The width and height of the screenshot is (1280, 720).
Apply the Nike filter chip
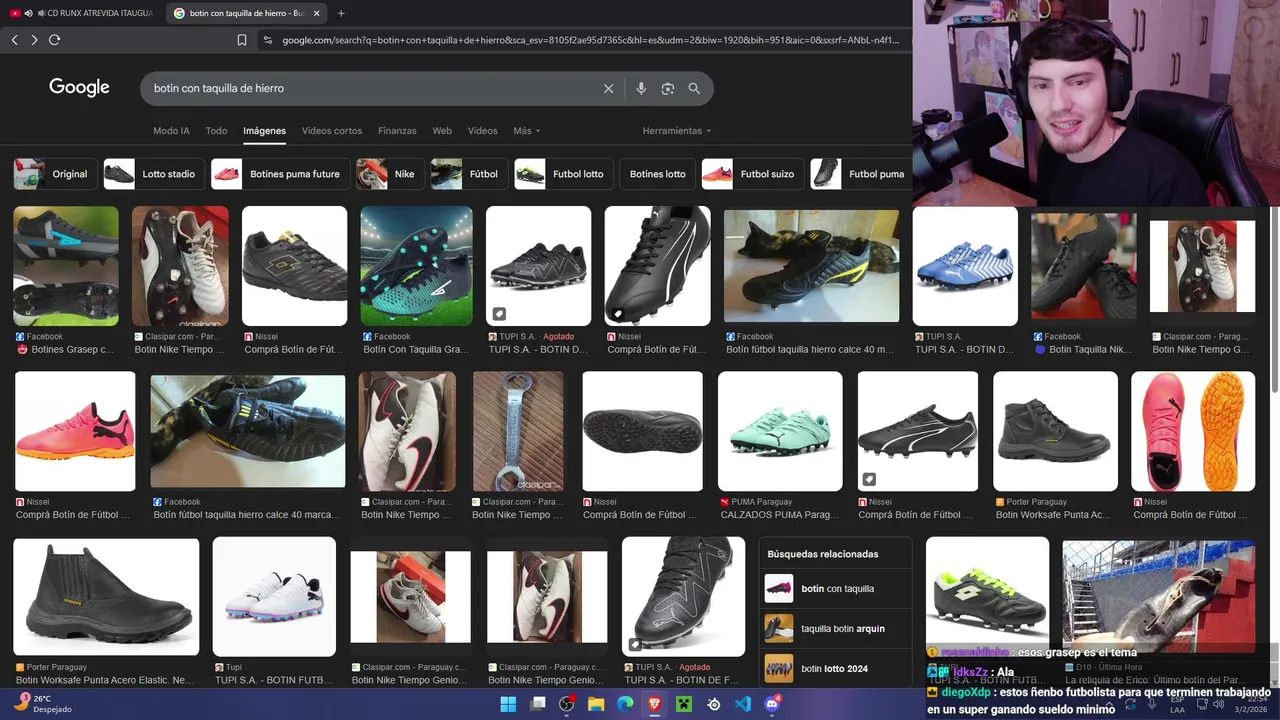tap(390, 174)
